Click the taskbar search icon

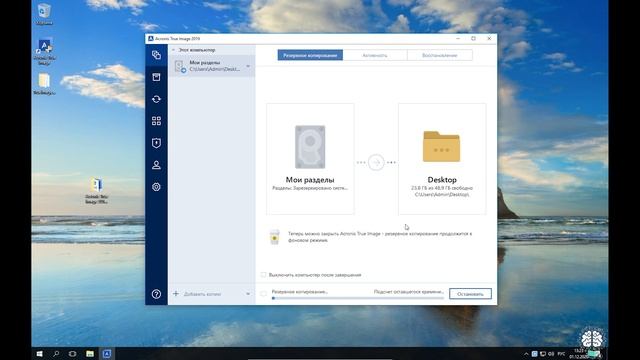(x=56, y=353)
